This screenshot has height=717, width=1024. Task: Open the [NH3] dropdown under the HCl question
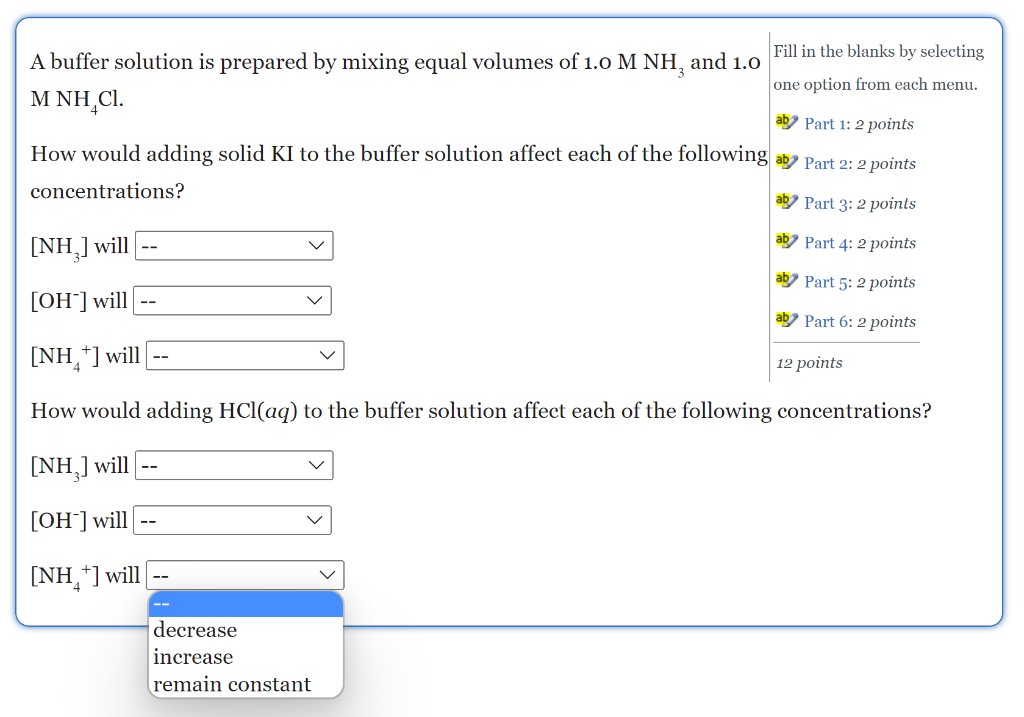[234, 465]
